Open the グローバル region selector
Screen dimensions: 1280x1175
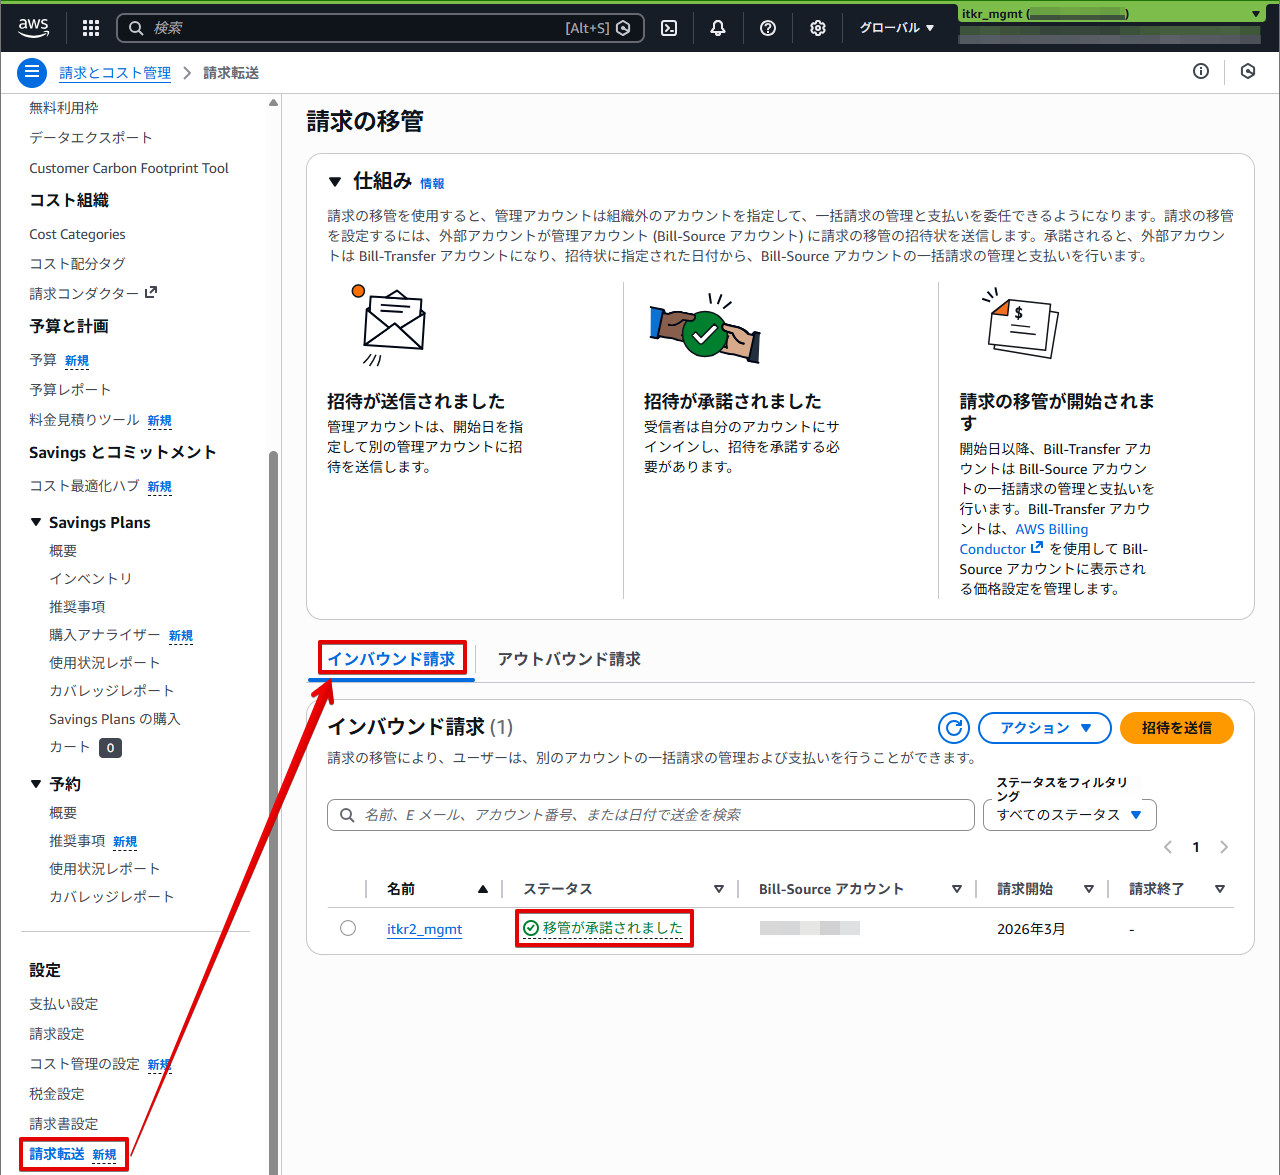click(x=897, y=28)
